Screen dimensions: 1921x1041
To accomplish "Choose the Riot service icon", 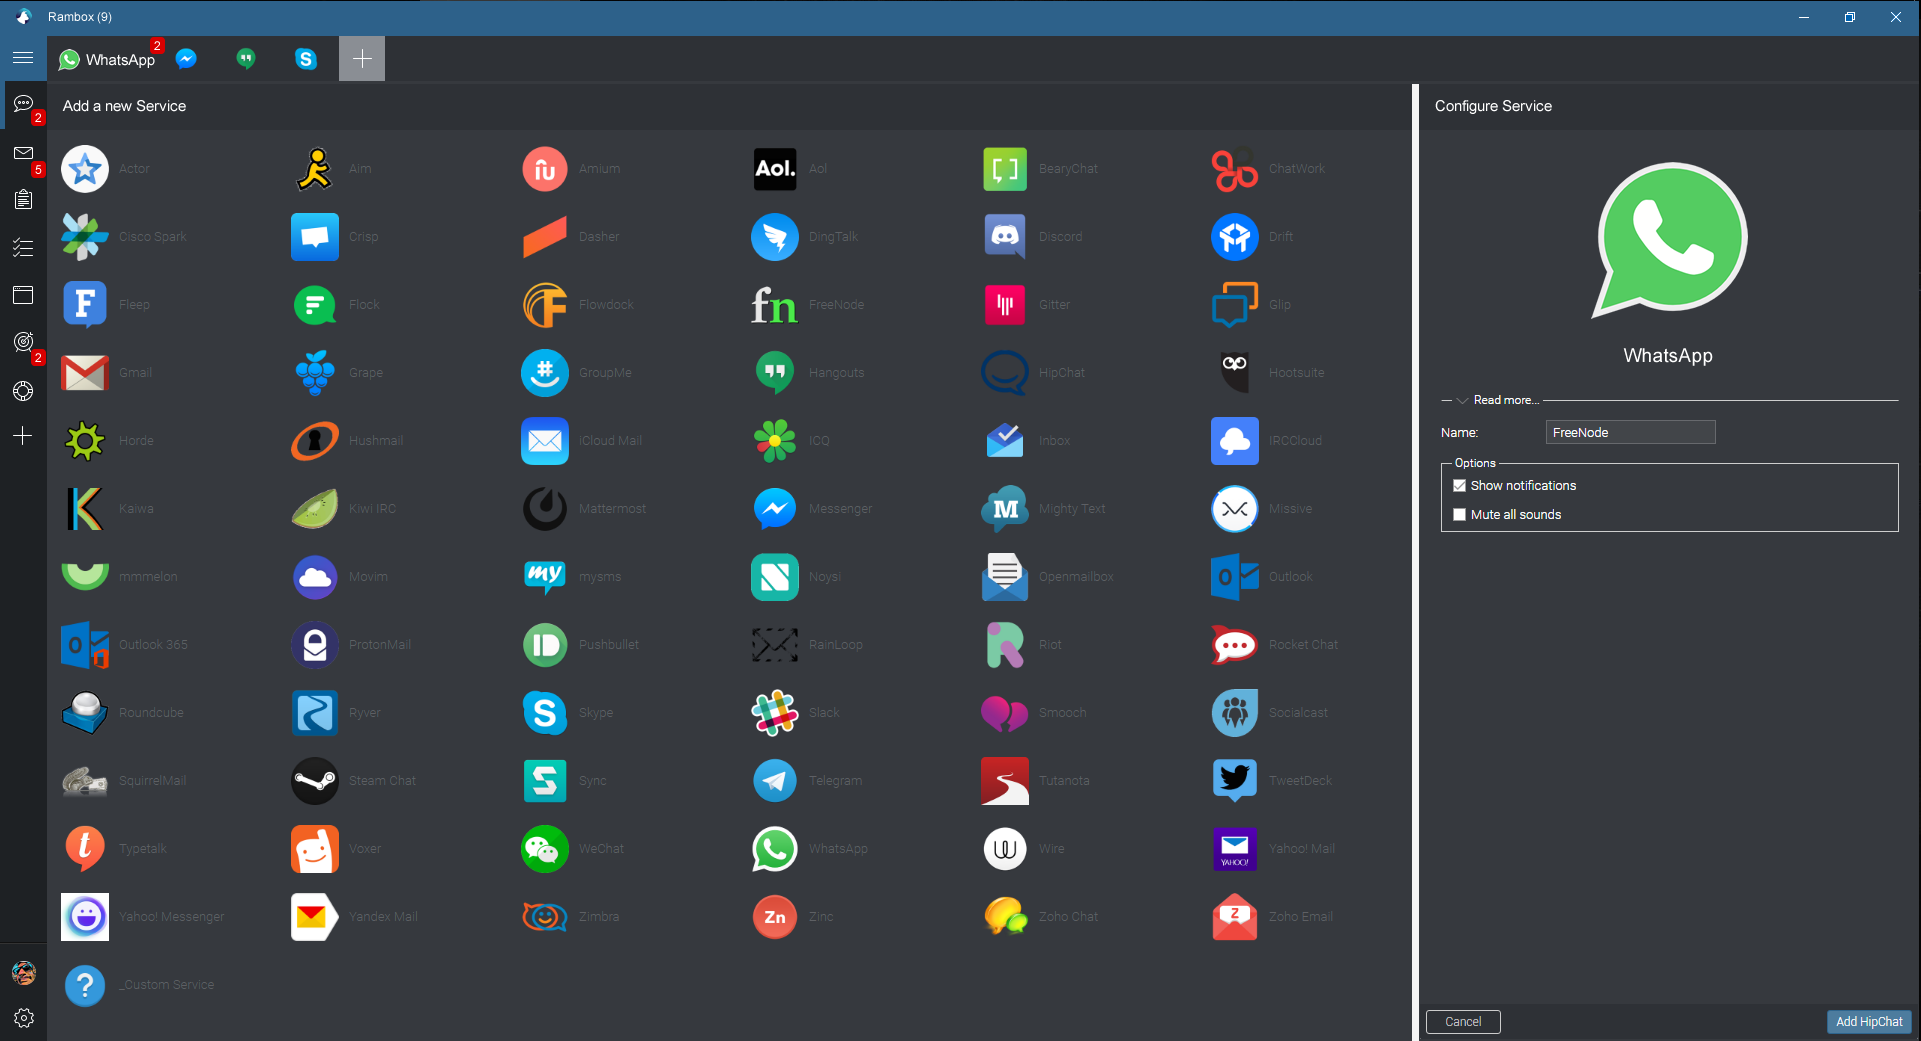I will [x=1005, y=645].
